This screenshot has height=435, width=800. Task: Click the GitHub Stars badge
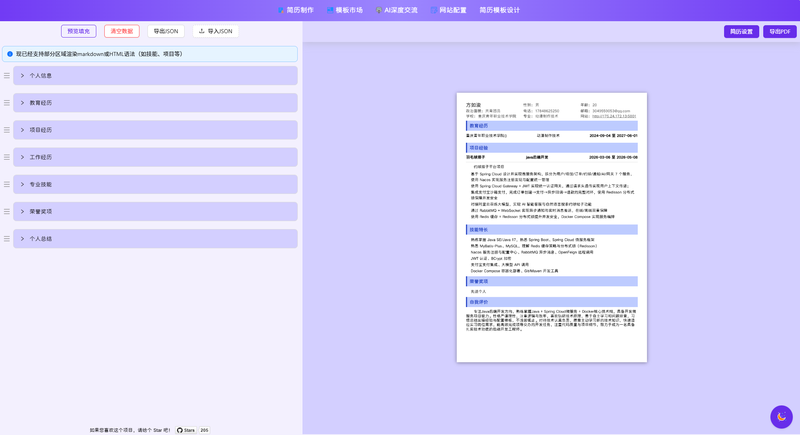[186, 430]
